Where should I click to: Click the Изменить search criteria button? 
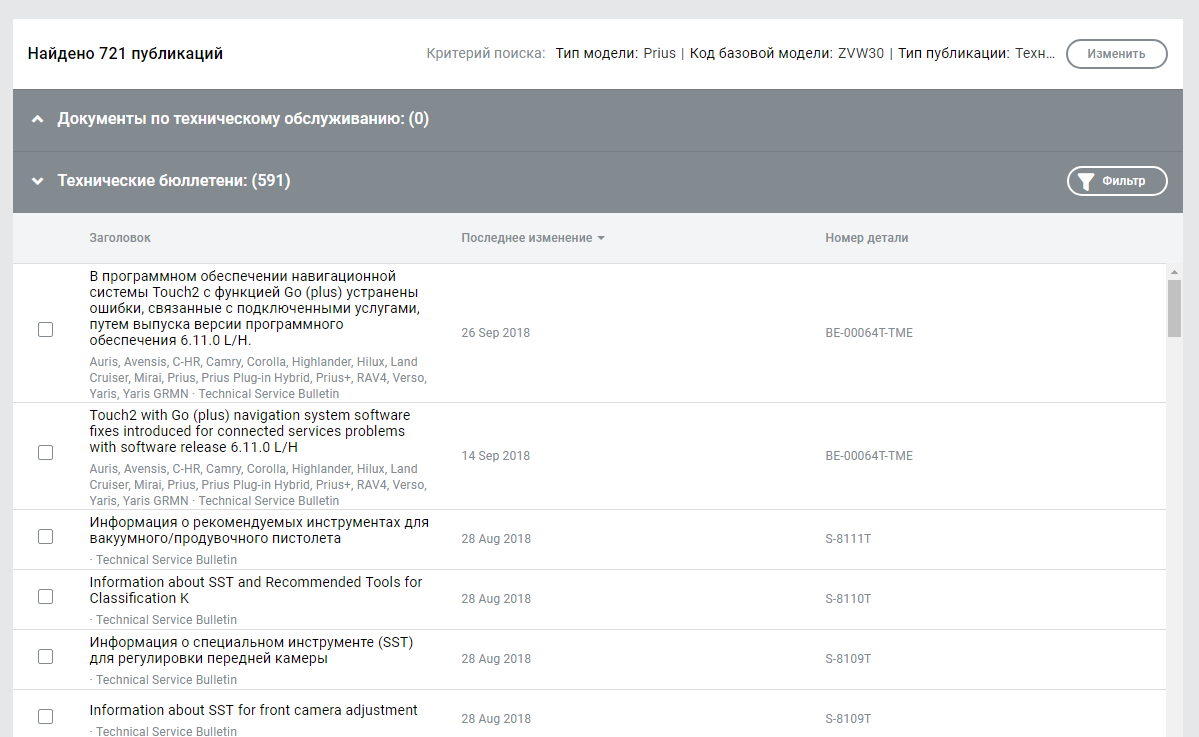click(x=1116, y=54)
